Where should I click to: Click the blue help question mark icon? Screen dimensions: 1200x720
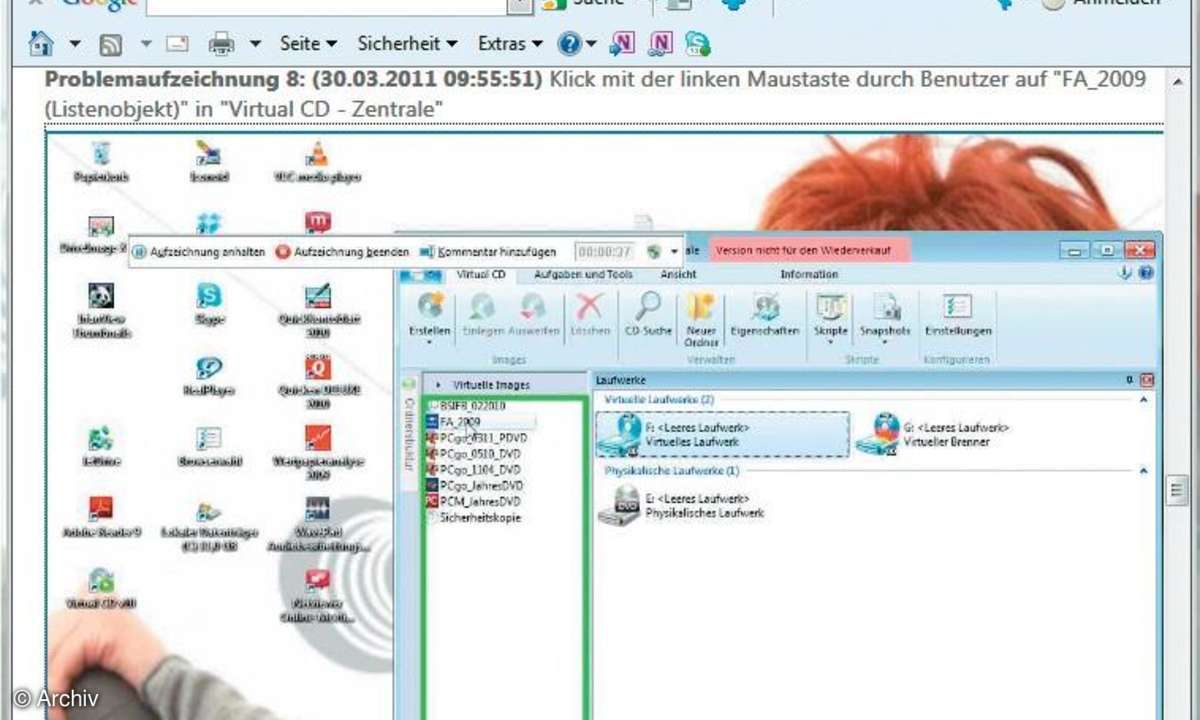click(x=569, y=44)
